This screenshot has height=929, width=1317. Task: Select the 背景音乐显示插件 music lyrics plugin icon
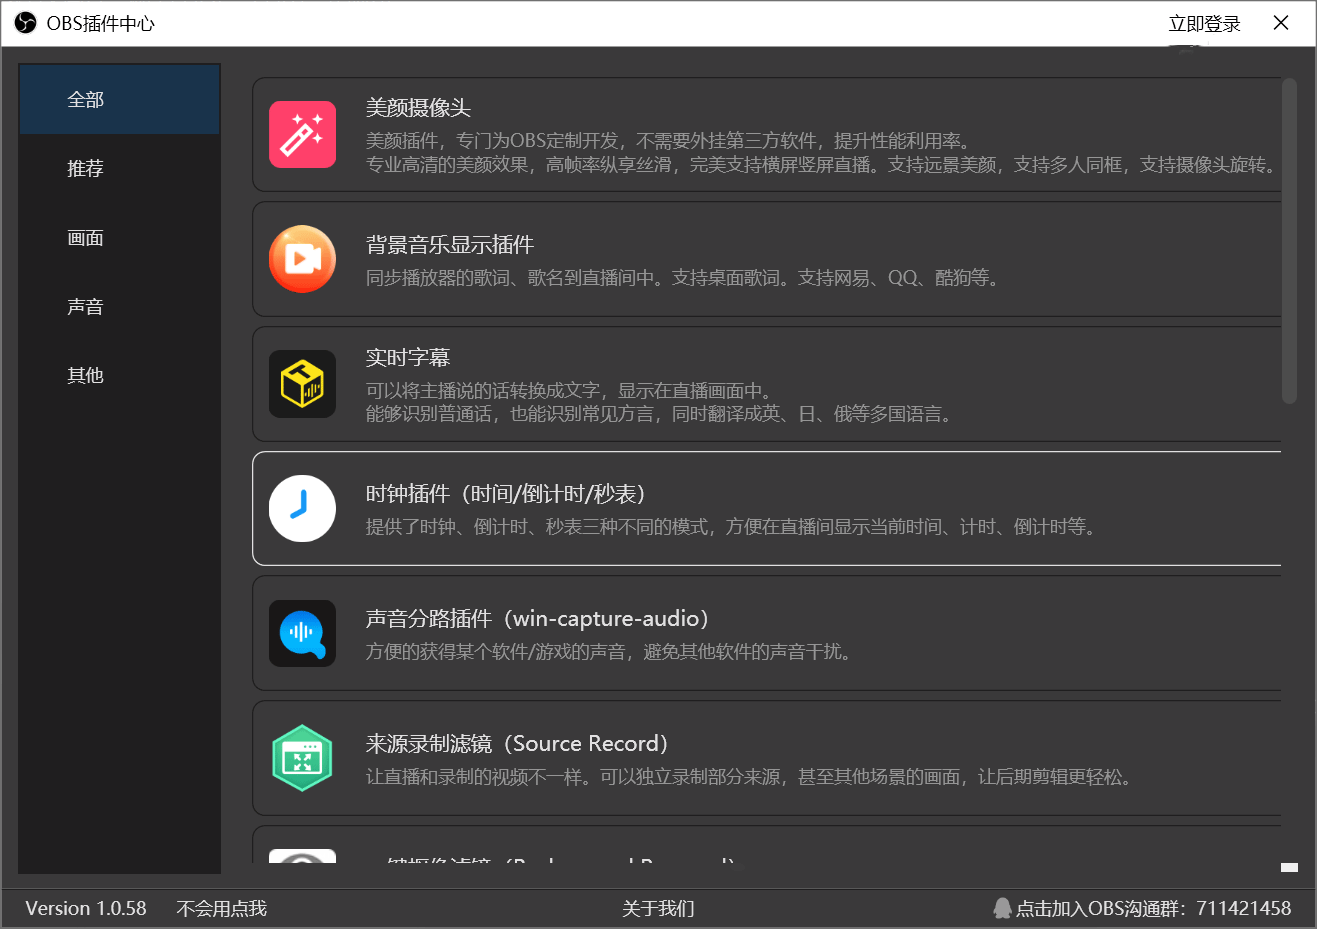point(302,259)
